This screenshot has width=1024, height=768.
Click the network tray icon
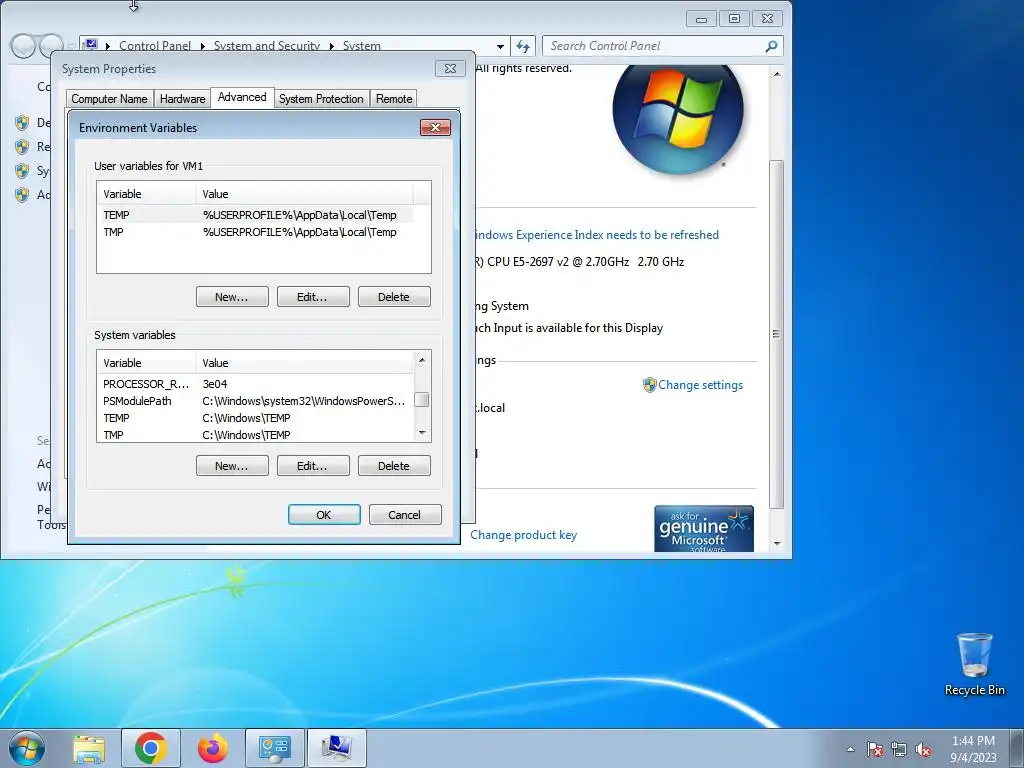coord(899,750)
